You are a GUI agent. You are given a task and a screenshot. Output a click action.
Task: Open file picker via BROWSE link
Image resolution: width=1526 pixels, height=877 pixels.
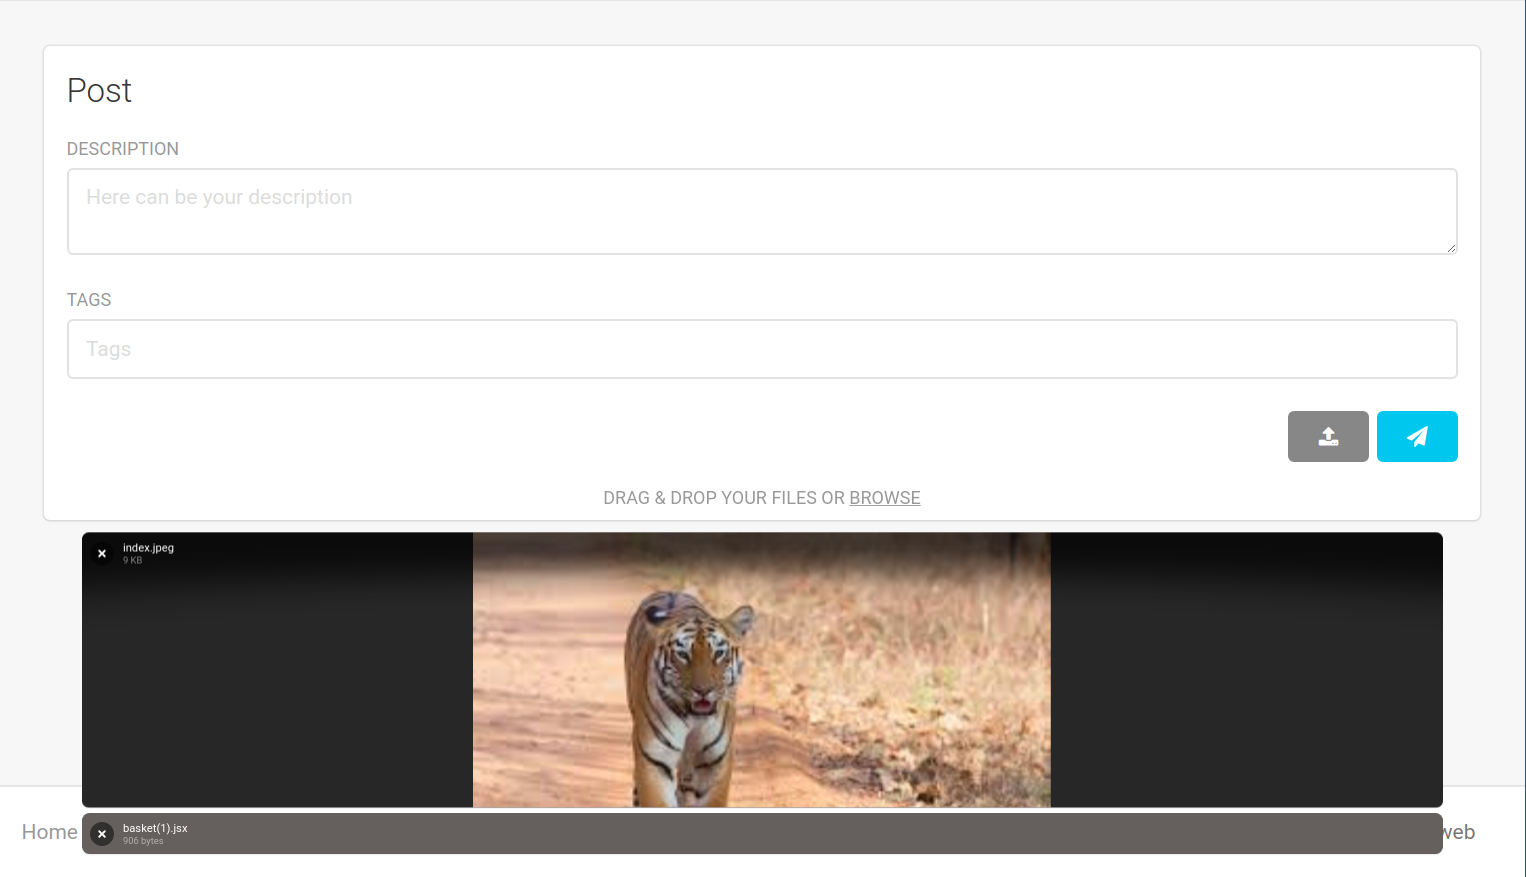pyautogui.click(x=885, y=498)
